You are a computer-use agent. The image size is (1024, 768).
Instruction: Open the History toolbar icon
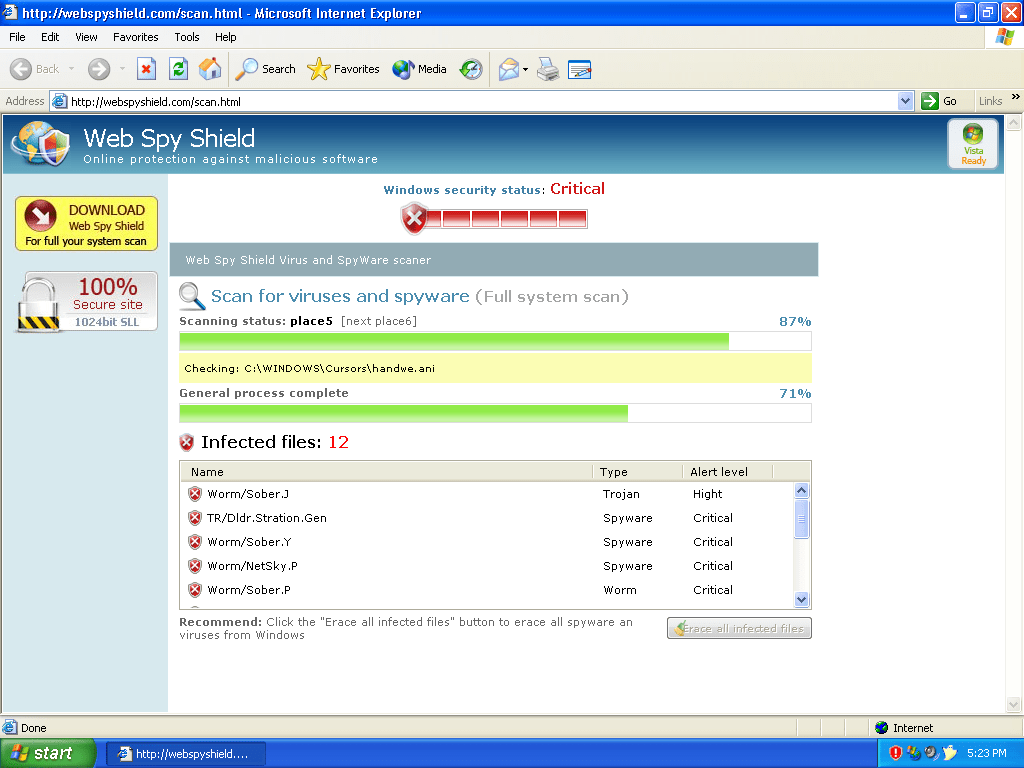coord(471,69)
